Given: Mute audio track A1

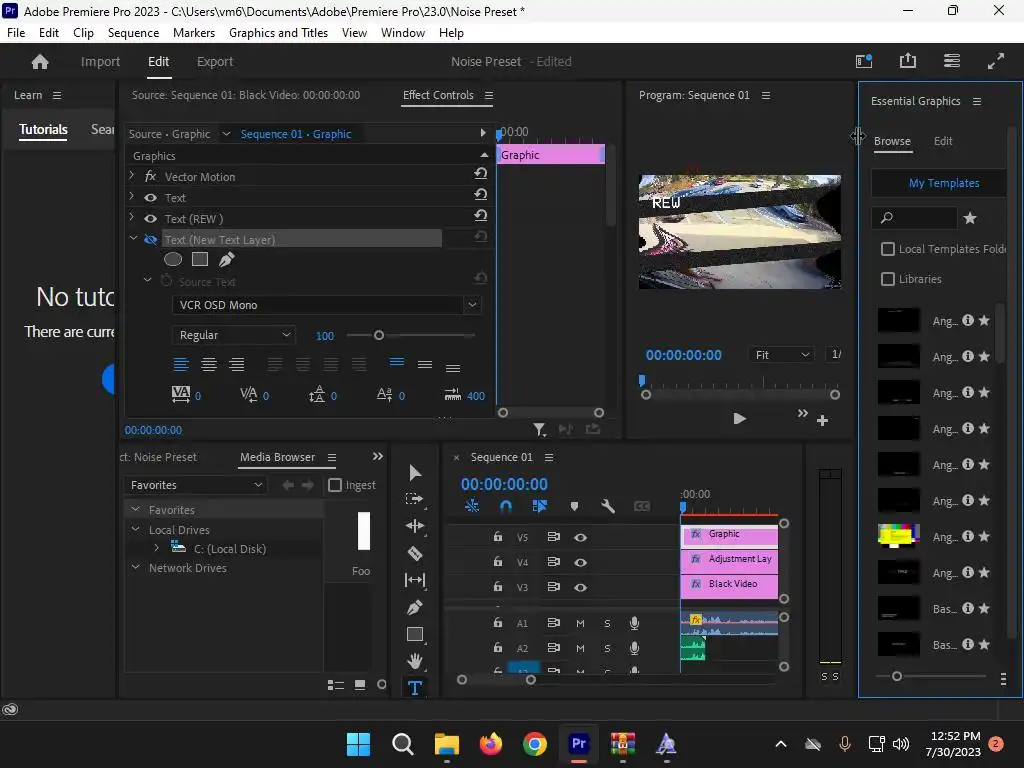Looking at the screenshot, I should 580,624.
